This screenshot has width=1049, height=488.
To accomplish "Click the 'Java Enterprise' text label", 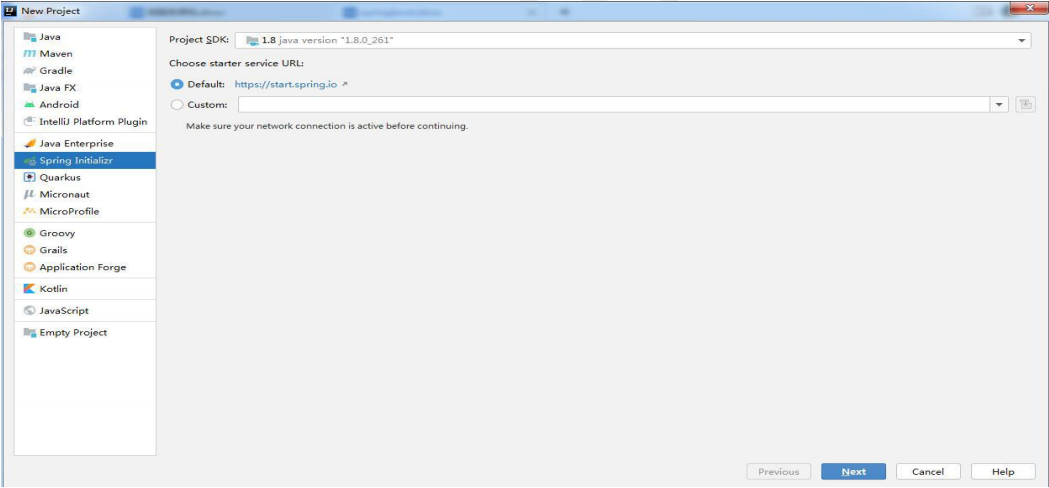I will point(76,143).
